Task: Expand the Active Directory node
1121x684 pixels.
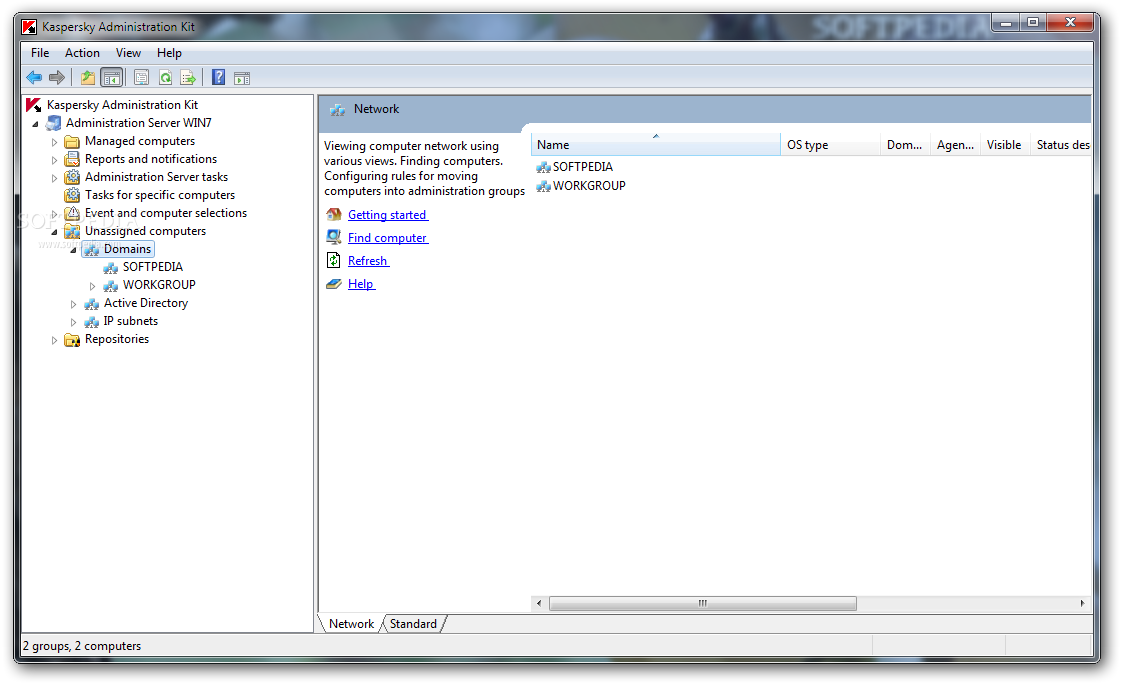Action: 73,304
